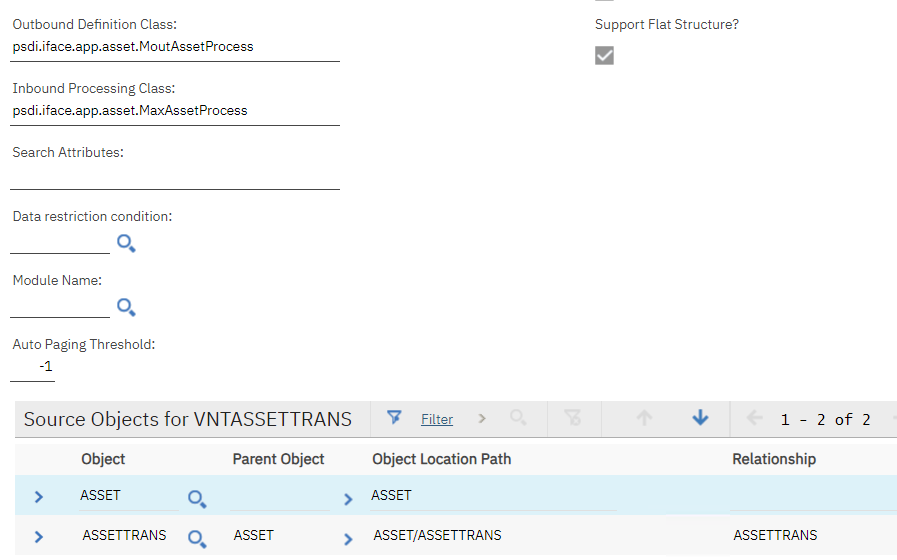The width and height of the screenshot is (897, 560).
Task: Sort by Object column header
Action: pos(103,459)
